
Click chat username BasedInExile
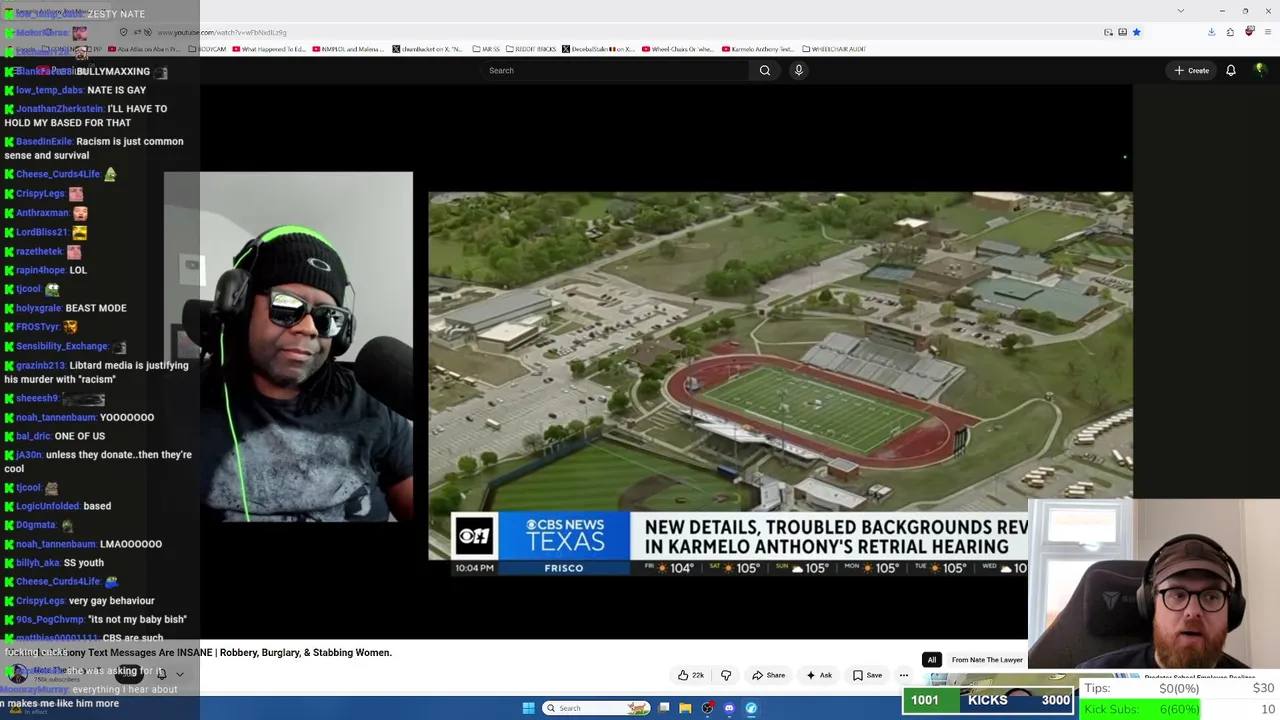point(44,142)
